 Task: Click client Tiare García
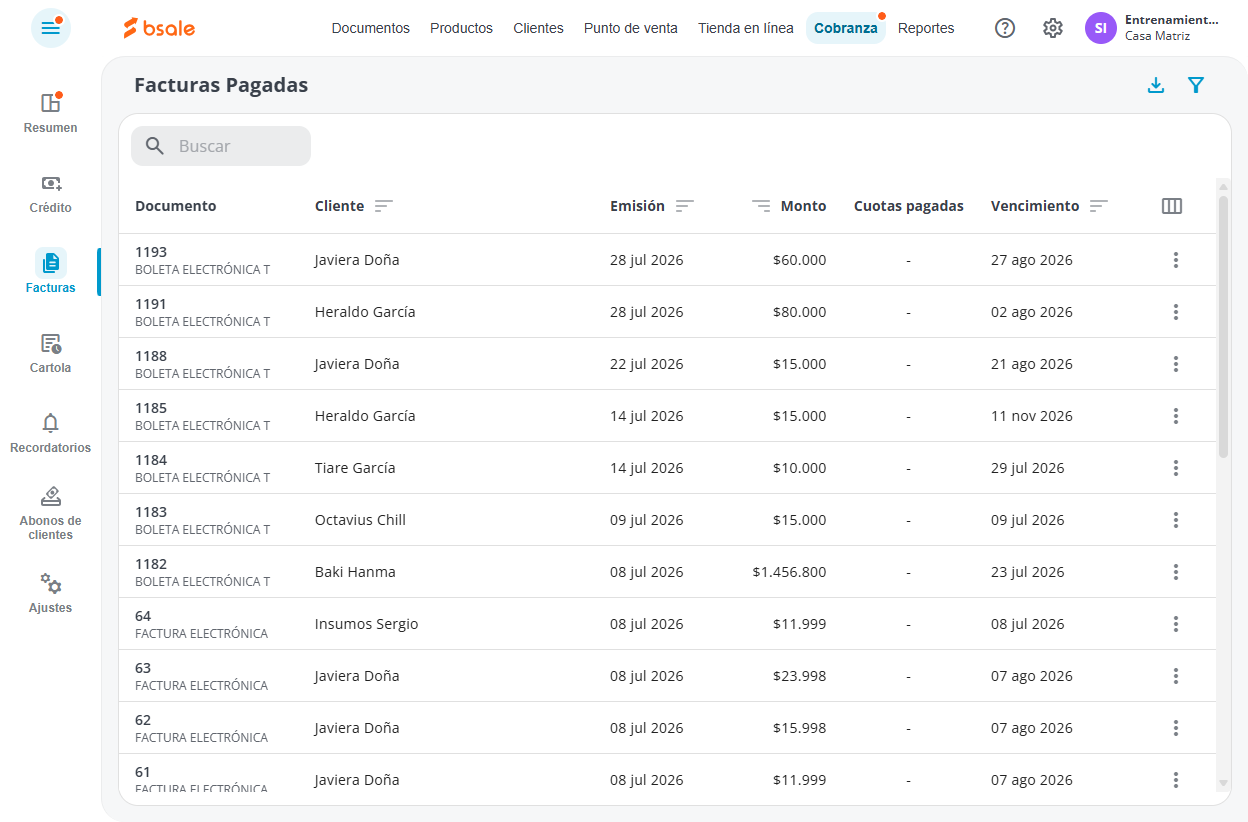point(355,468)
